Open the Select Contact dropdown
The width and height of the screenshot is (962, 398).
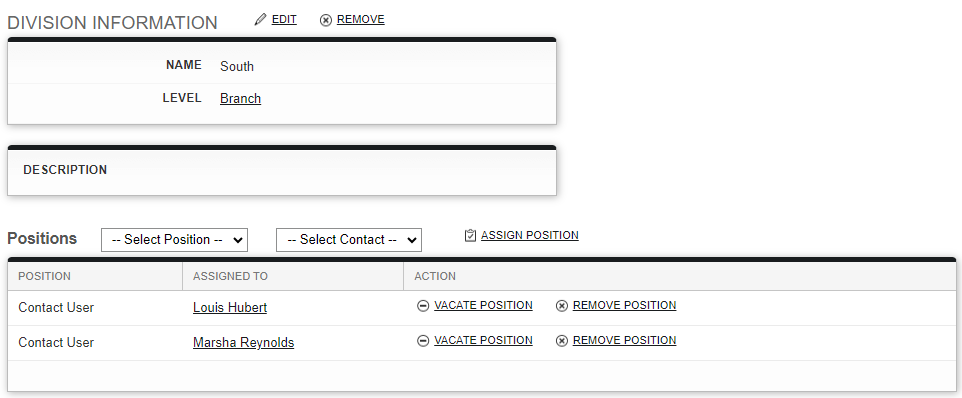click(x=349, y=240)
